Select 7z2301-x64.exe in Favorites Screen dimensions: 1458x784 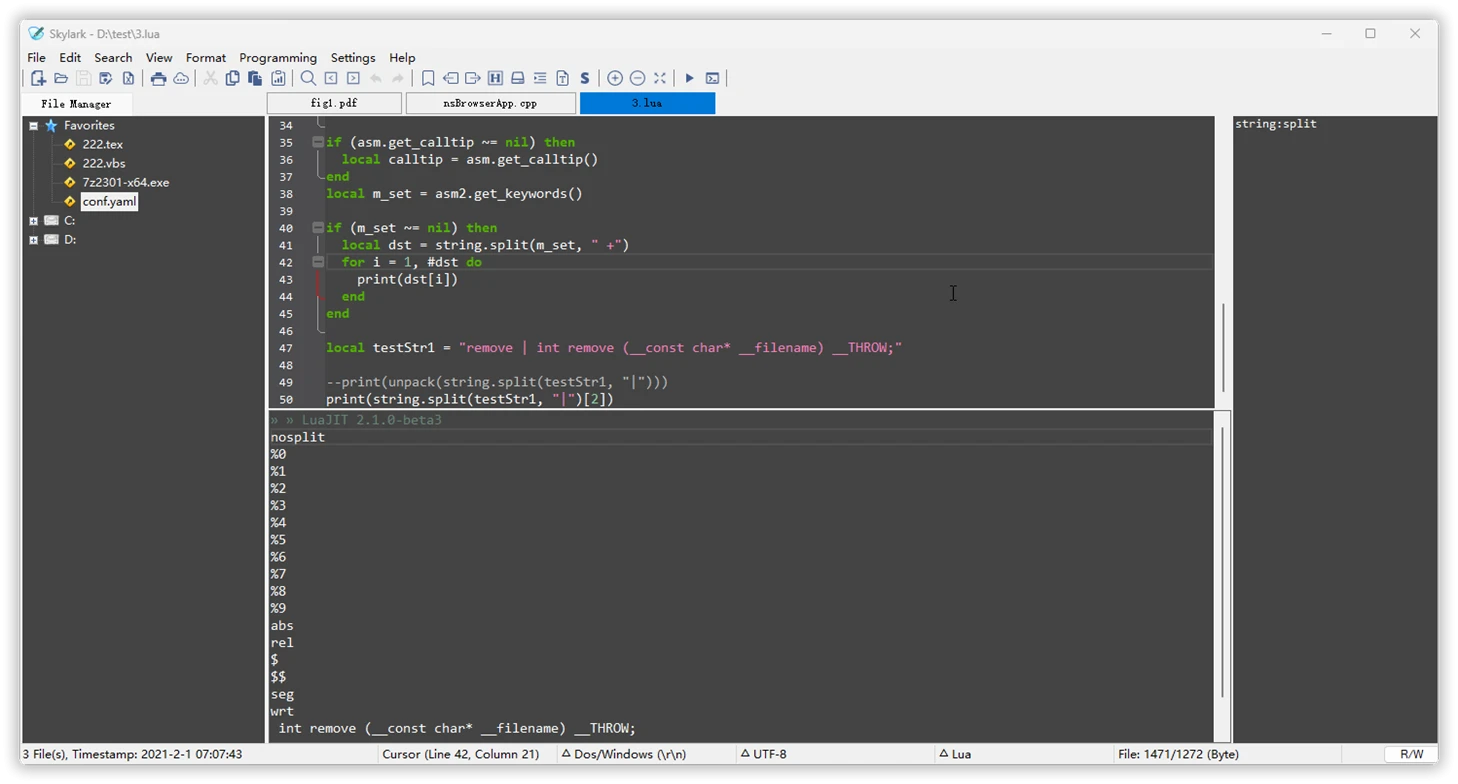point(125,182)
